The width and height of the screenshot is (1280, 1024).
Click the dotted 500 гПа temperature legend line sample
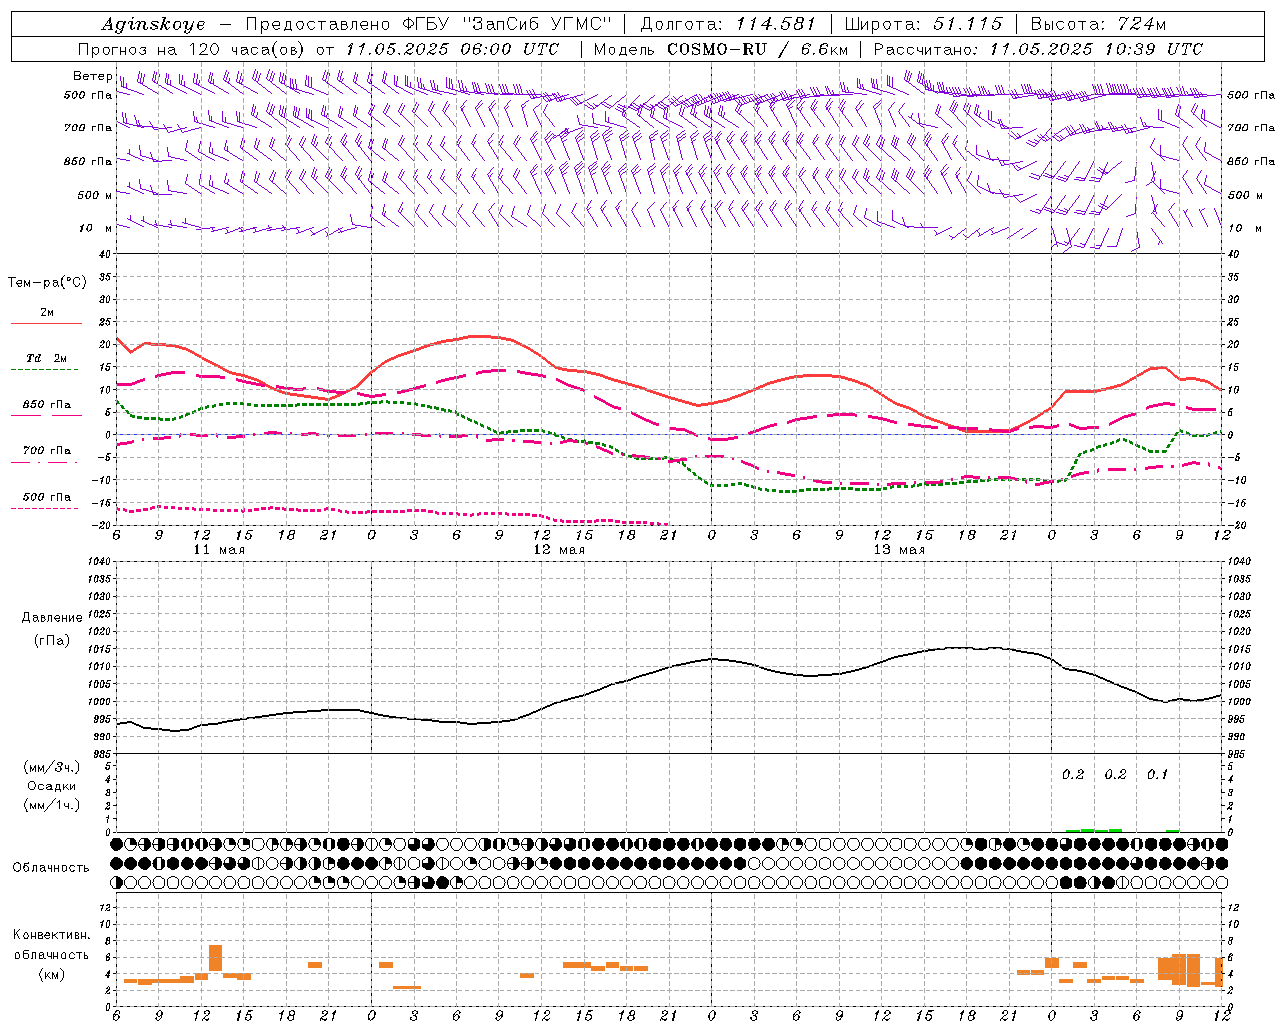(x=44, y=508)
